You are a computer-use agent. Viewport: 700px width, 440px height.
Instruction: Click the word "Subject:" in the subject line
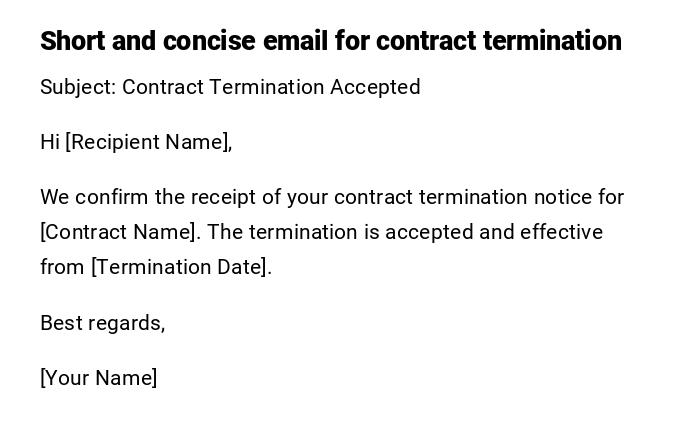(x=78, y=87)
